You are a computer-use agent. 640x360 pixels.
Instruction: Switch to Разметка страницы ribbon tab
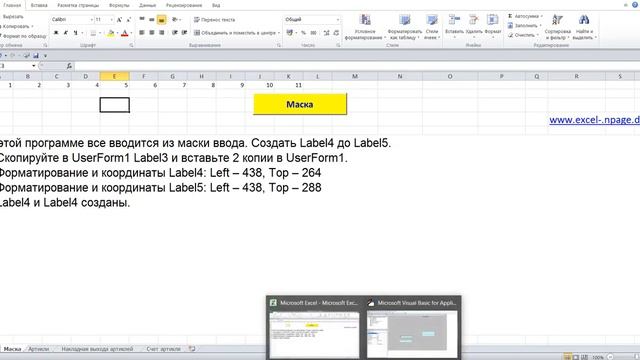point(78,5)
